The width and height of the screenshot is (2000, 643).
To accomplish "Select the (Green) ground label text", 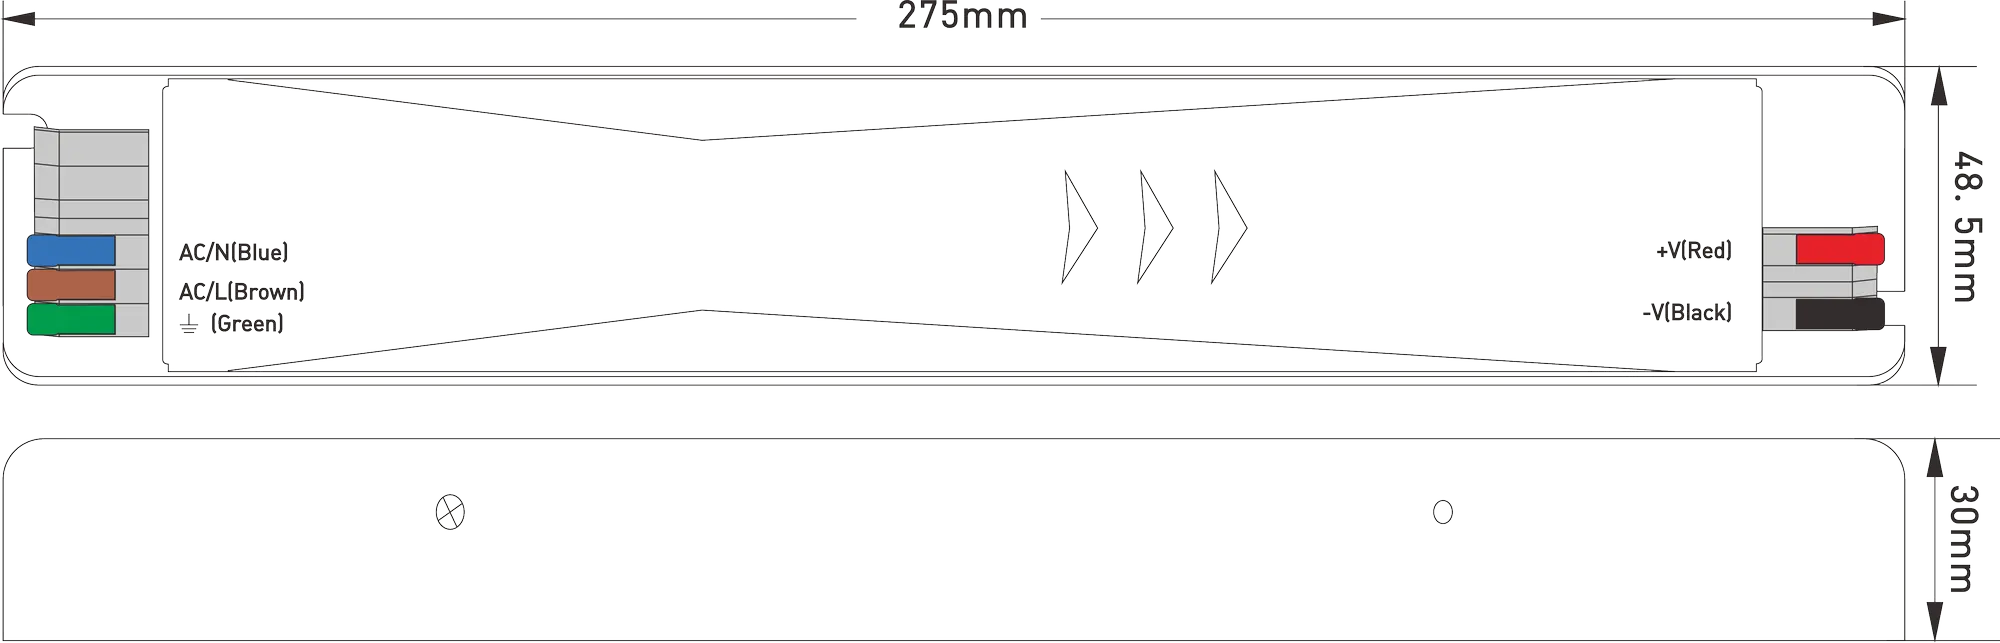I will coord(247,323).
